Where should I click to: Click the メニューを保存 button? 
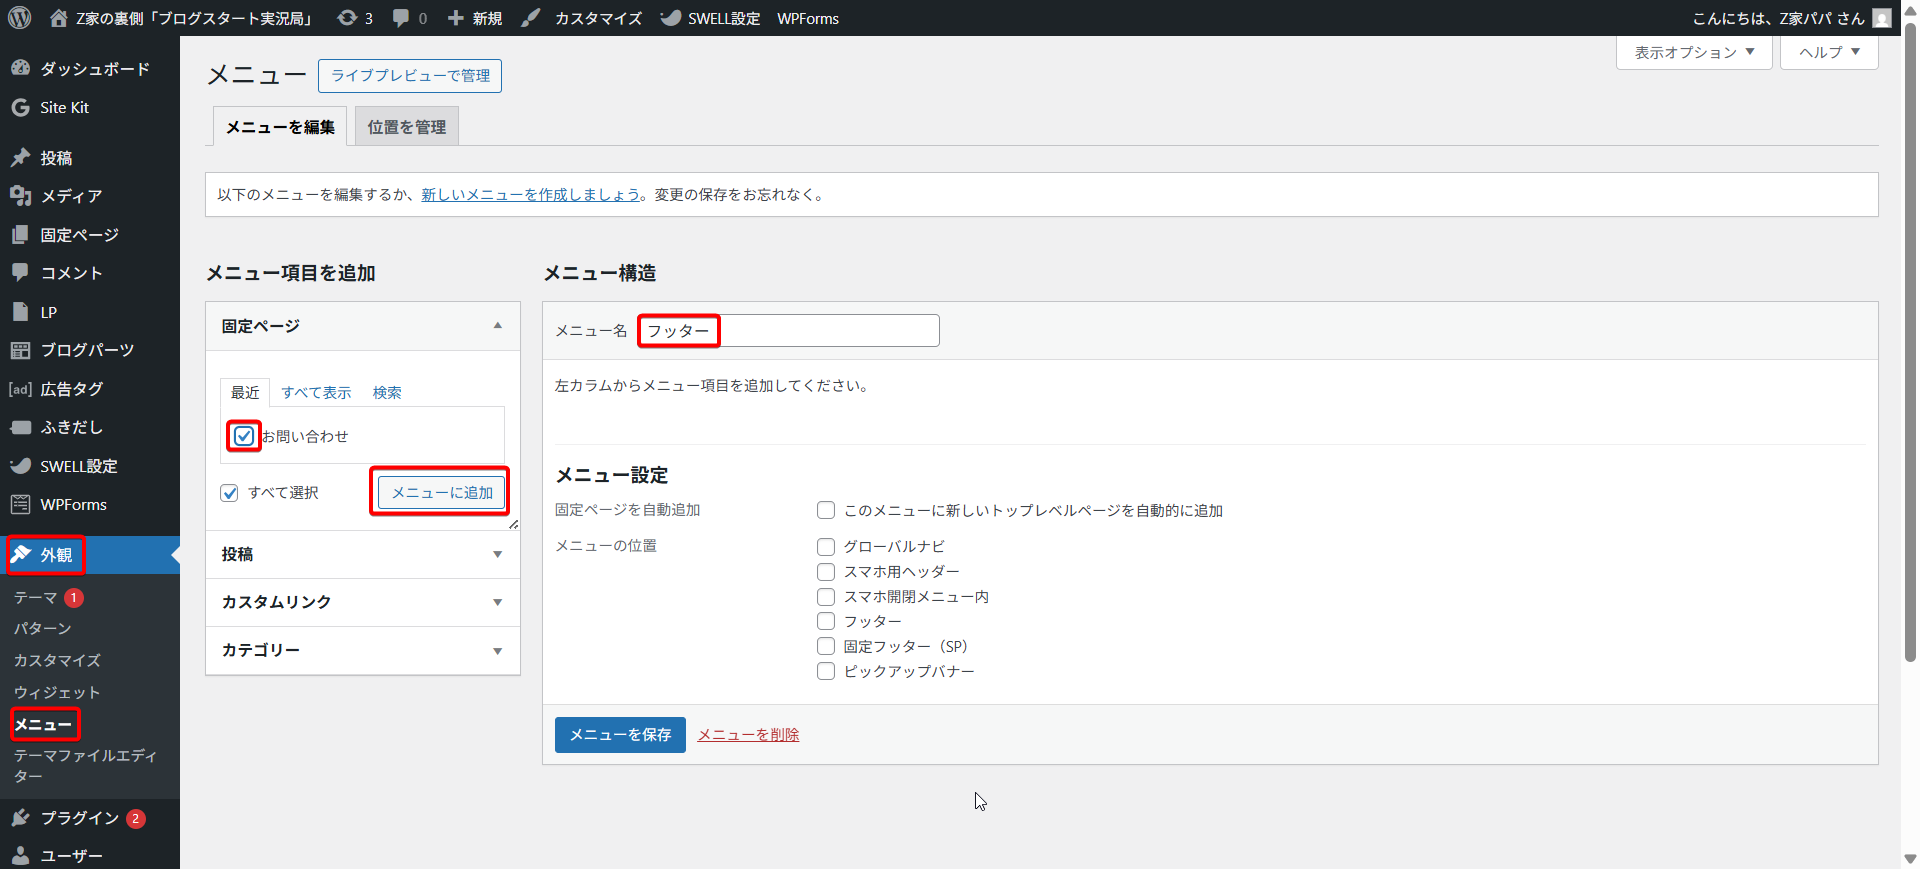coord(620,735)
